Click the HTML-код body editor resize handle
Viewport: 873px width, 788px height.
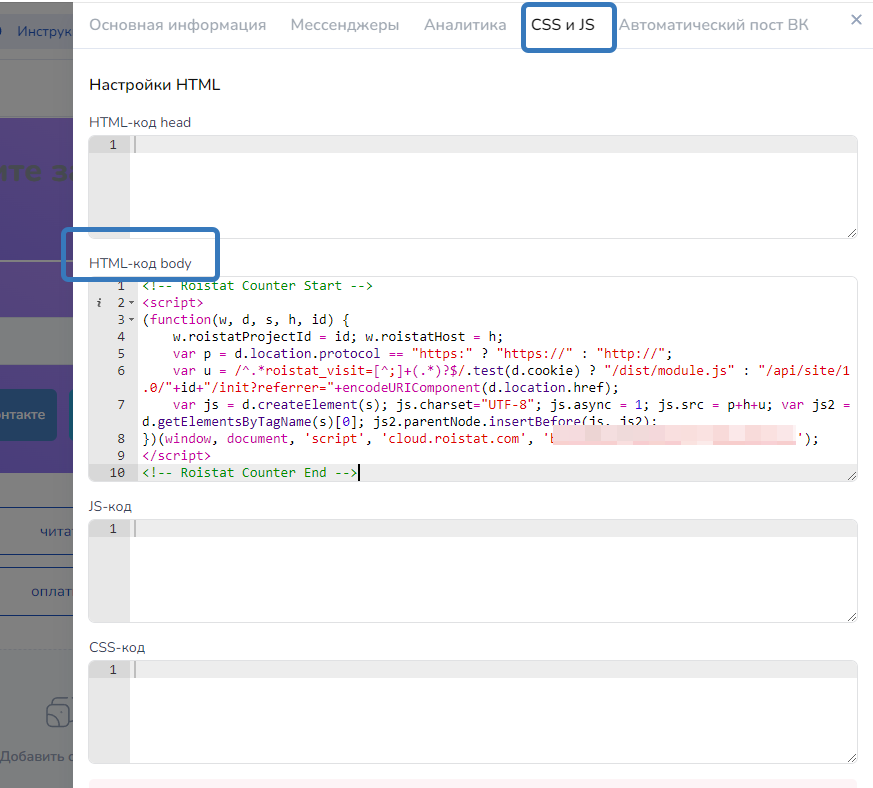tap(851, 476)
